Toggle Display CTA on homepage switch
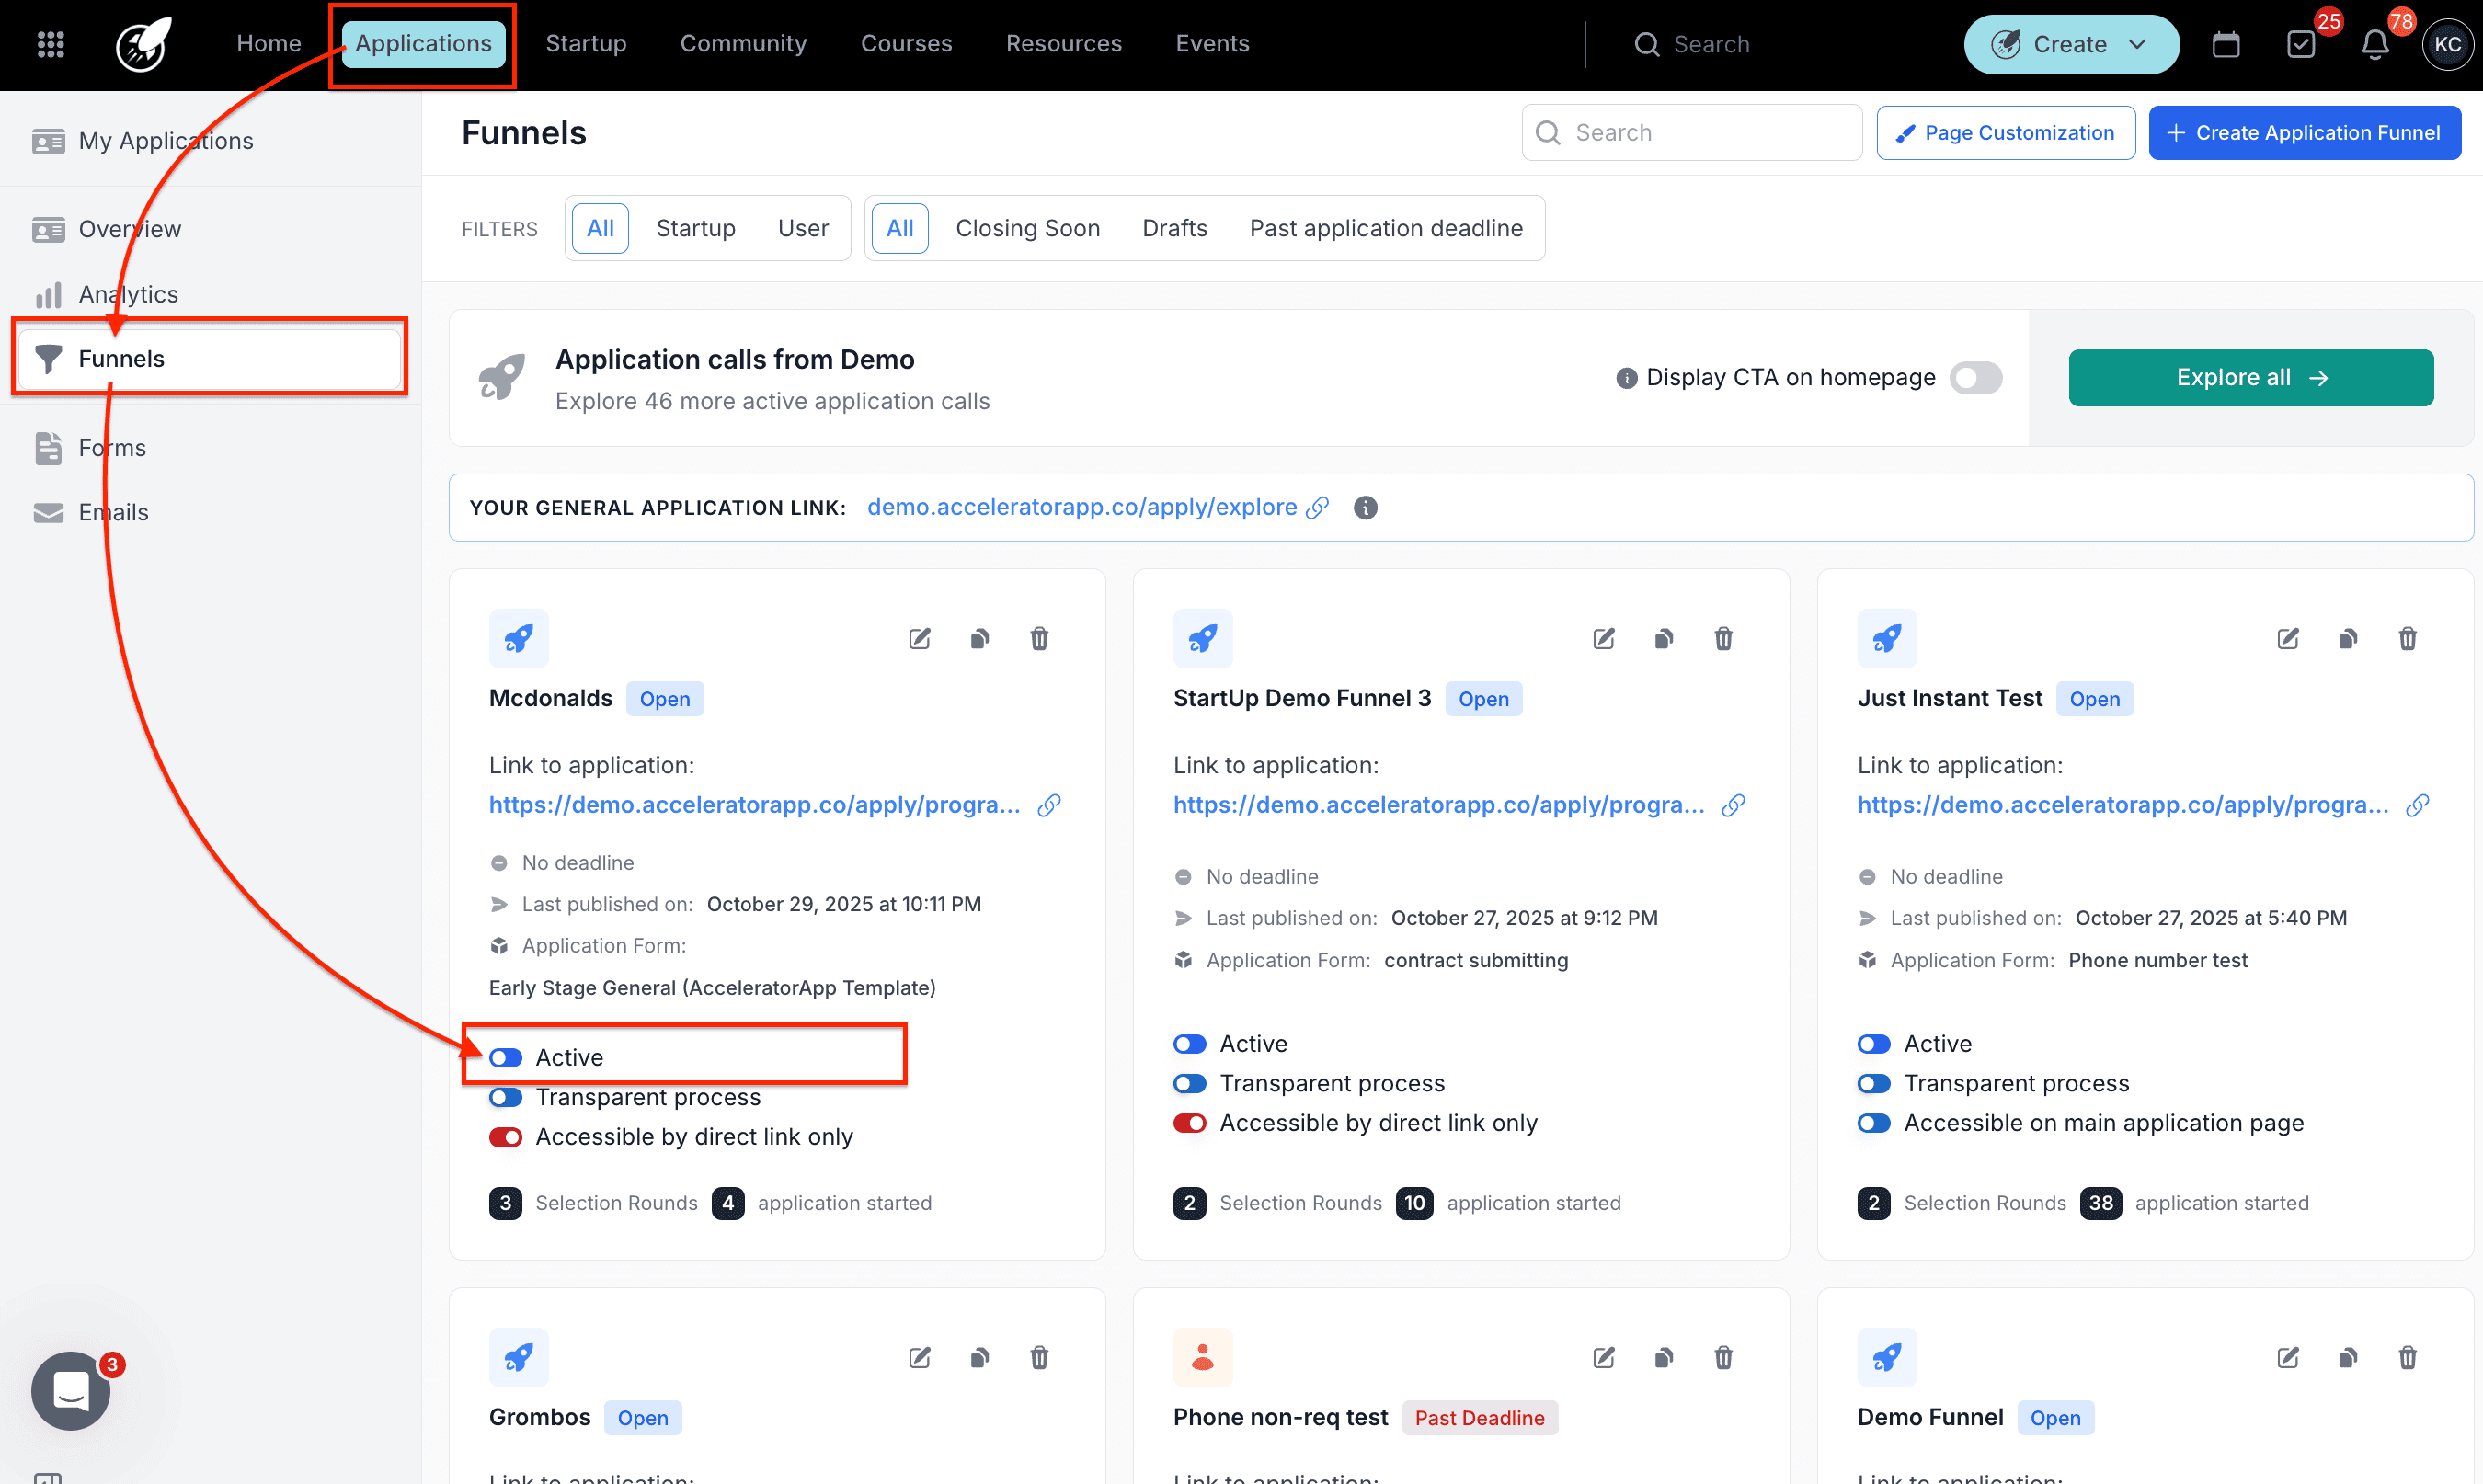Image resolution: width=2483 pixels, height=1484 pixels. point(1975,378)
